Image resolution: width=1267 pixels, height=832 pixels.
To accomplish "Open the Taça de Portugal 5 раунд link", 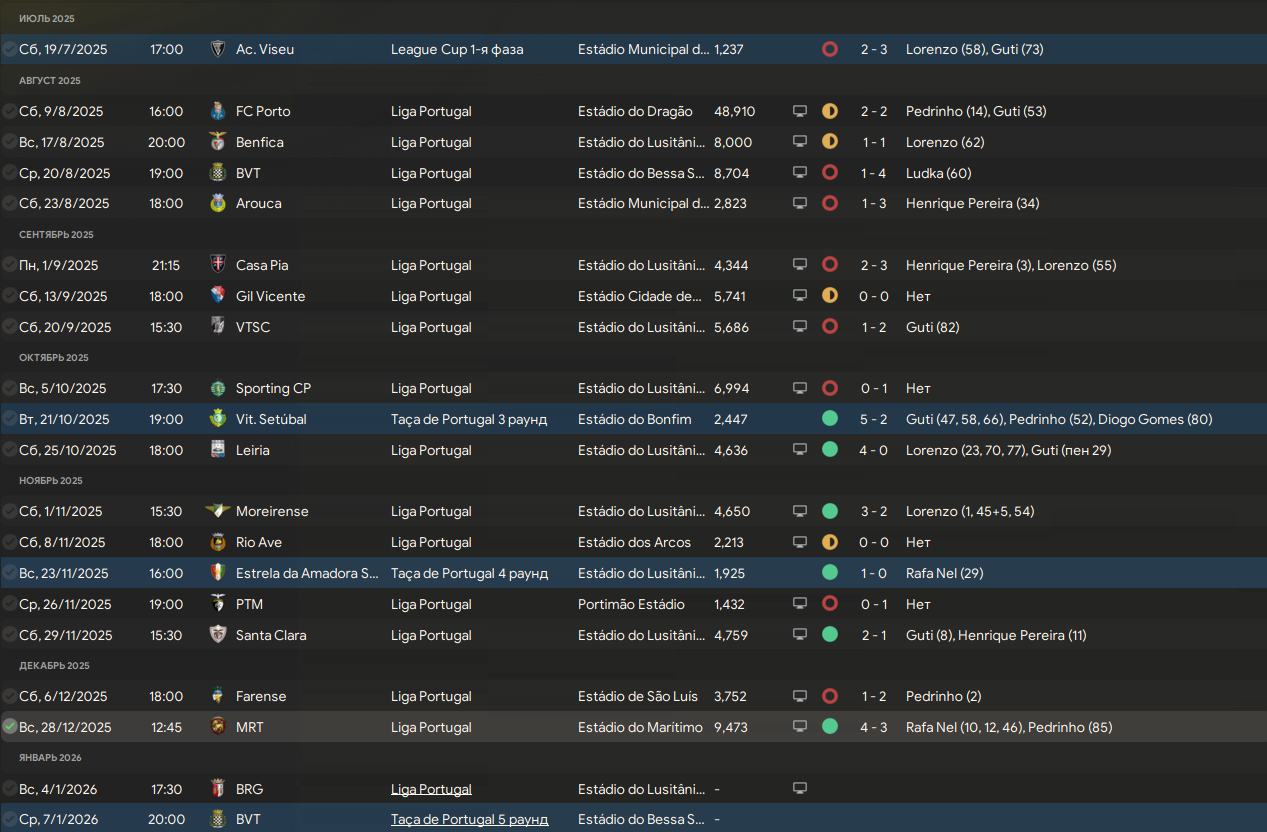I will click(x=469, y=820).
